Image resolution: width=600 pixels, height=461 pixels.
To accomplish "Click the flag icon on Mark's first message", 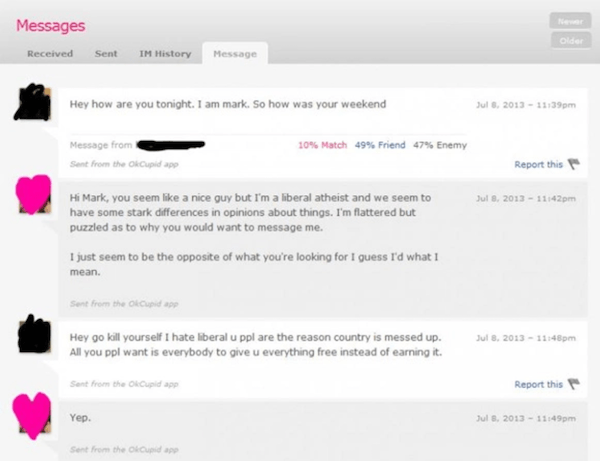I will (x=574, y=164).
